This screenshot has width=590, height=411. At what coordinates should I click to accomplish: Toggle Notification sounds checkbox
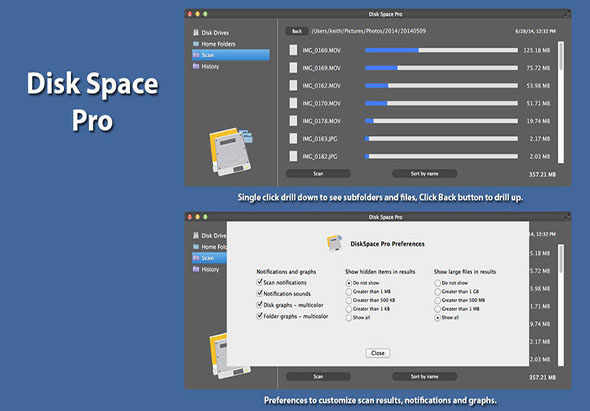259,293
